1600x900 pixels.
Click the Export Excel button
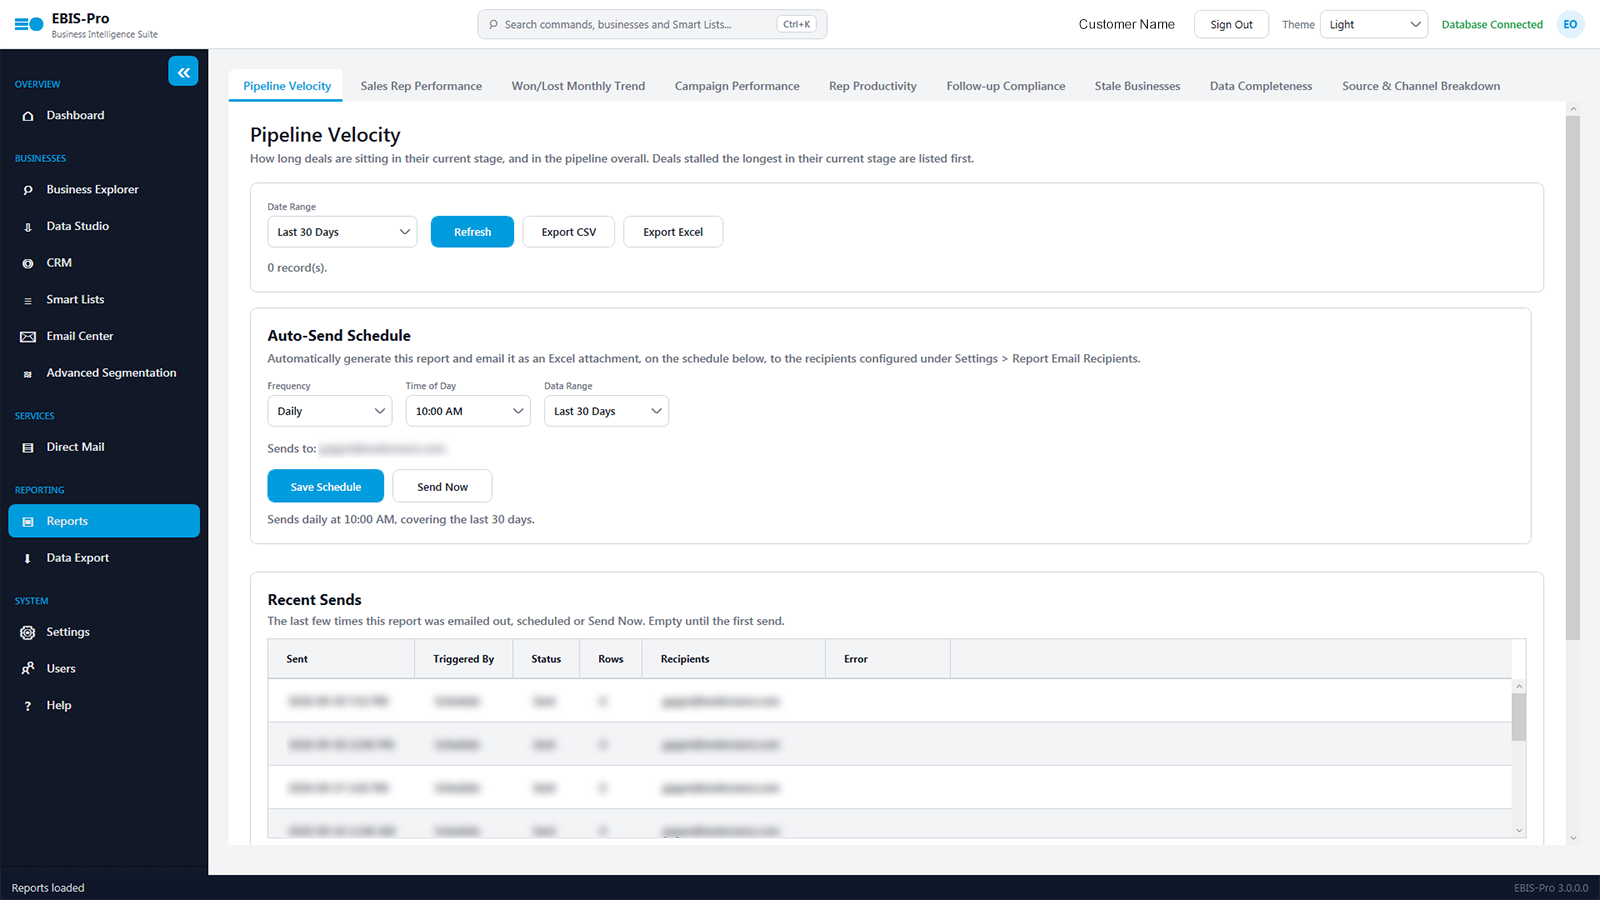coord(673,232)
